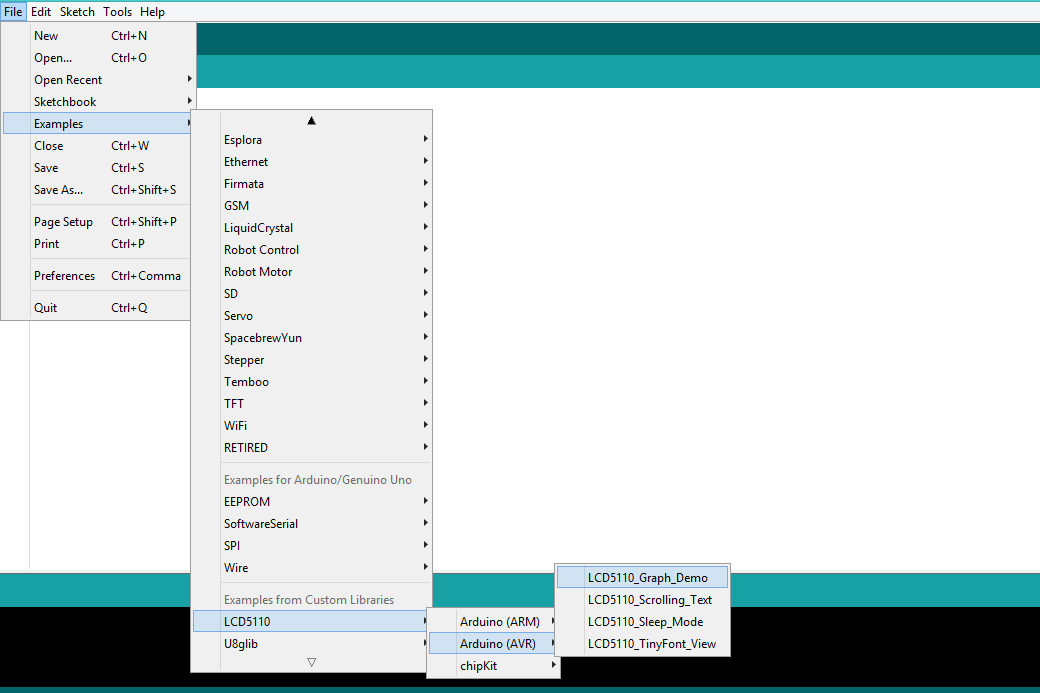The height and width of the screenshot is (693, 1040).
Task: Expand the TFT examples
Action: 312,403
